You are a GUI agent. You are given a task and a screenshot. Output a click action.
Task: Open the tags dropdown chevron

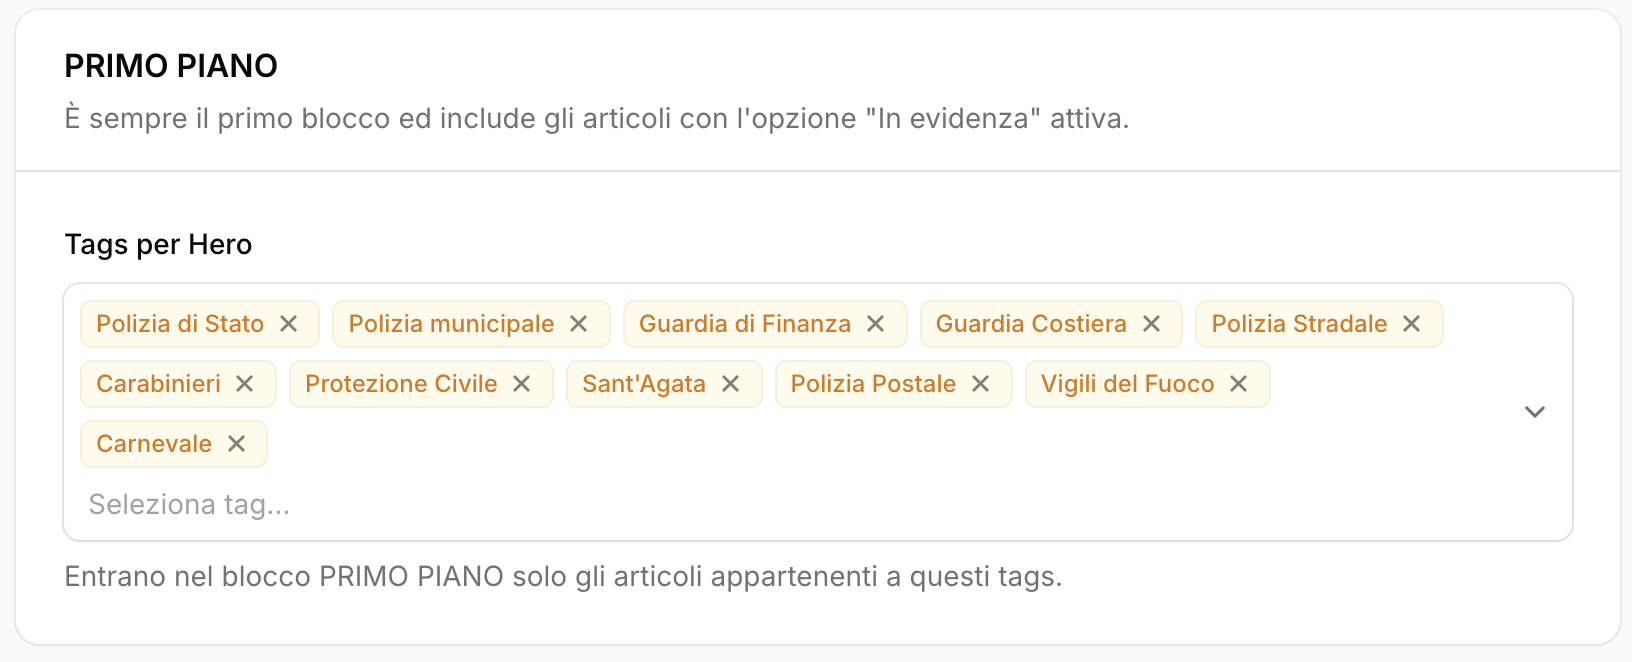point(1535,412)
